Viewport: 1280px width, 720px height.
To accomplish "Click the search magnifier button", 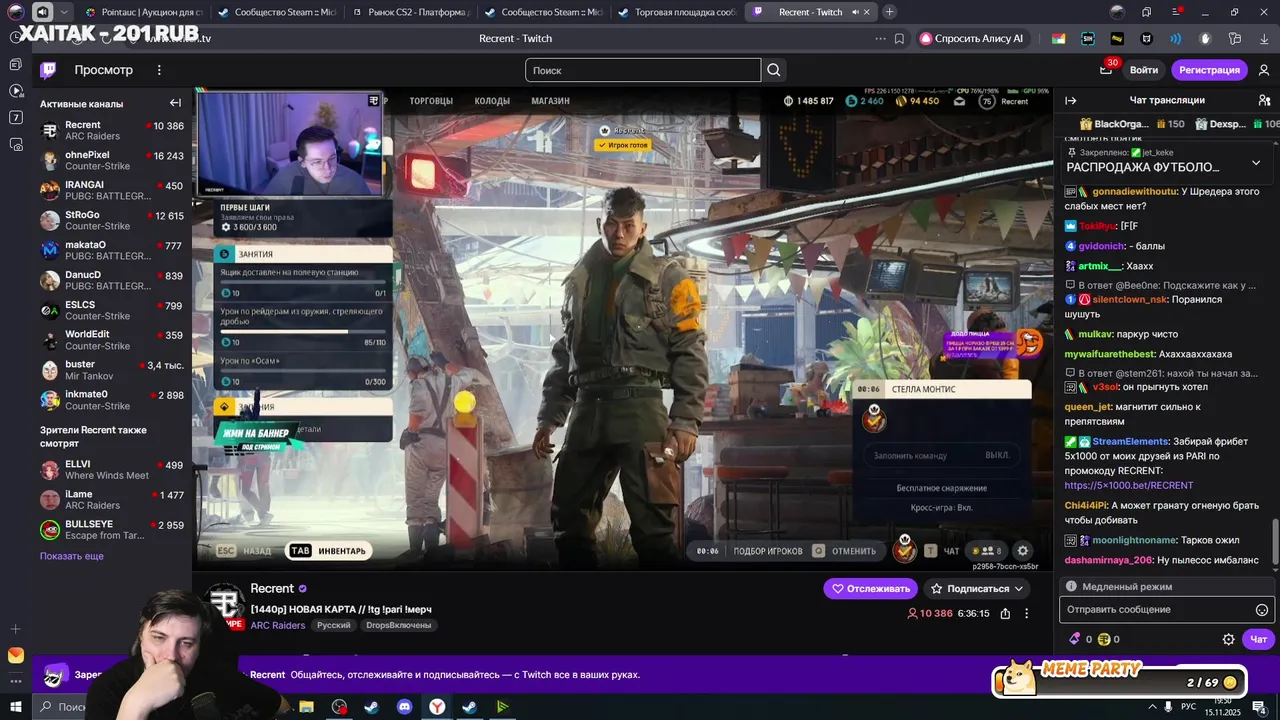I will tap(774, 70).
